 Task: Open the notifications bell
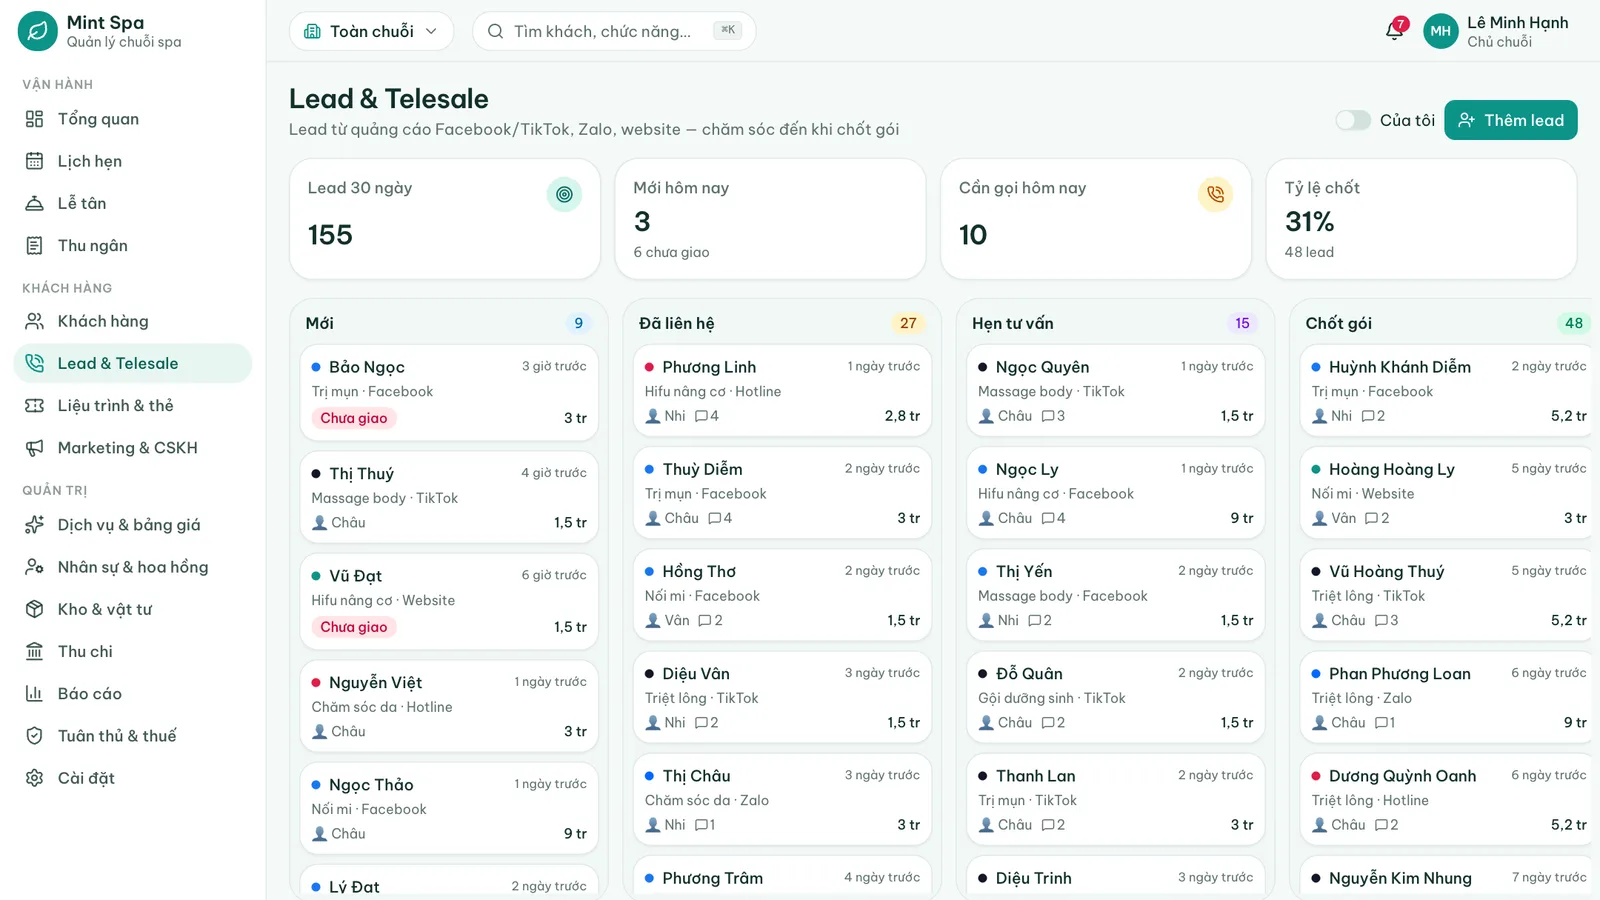tap(1394, 31)
